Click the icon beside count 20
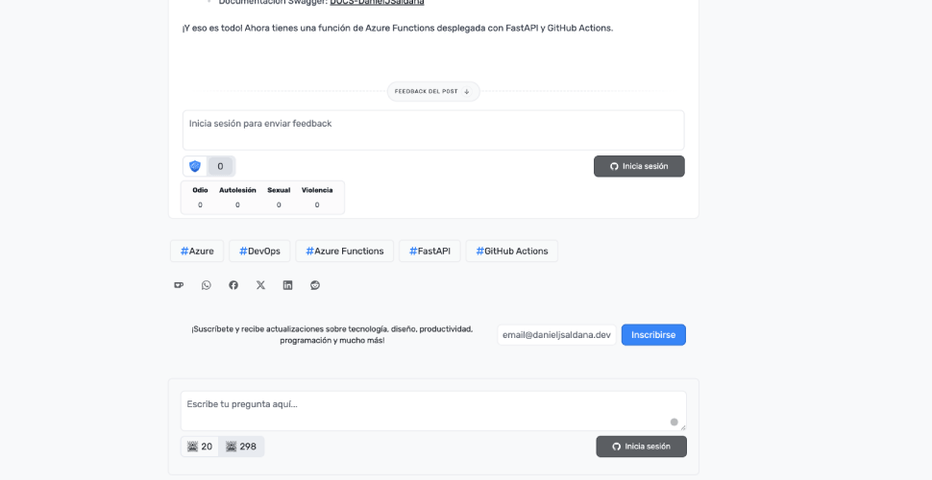932x480 pixels. [x=193, y=447]
